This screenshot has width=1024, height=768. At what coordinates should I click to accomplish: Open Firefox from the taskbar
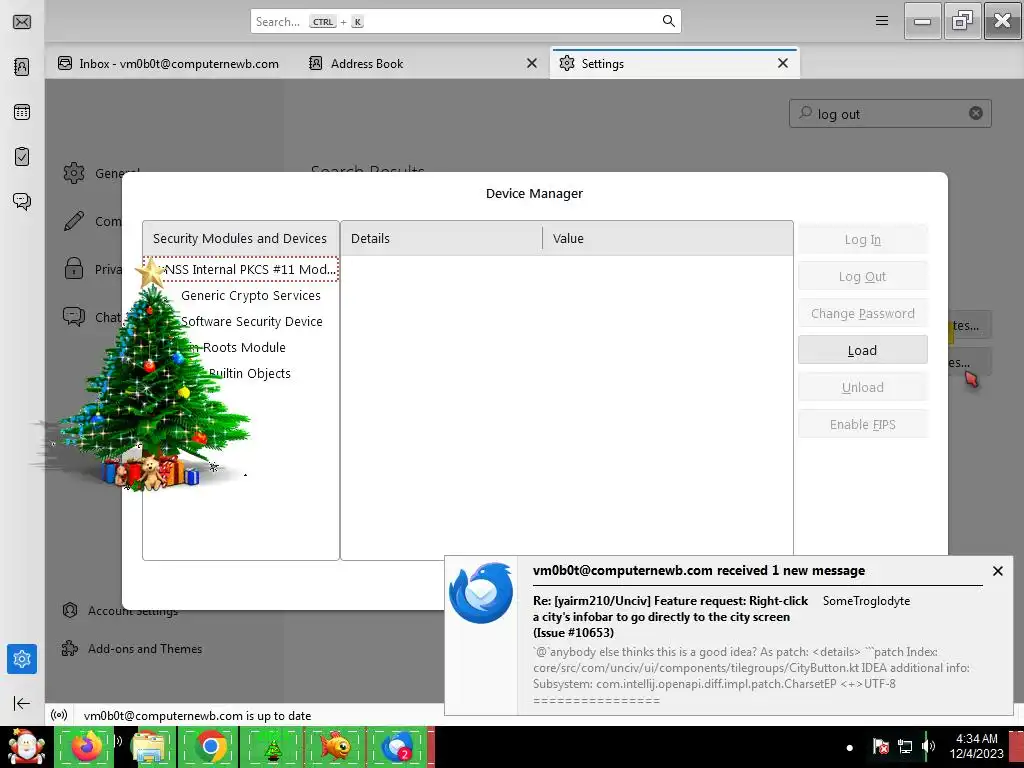coord(87,746)
